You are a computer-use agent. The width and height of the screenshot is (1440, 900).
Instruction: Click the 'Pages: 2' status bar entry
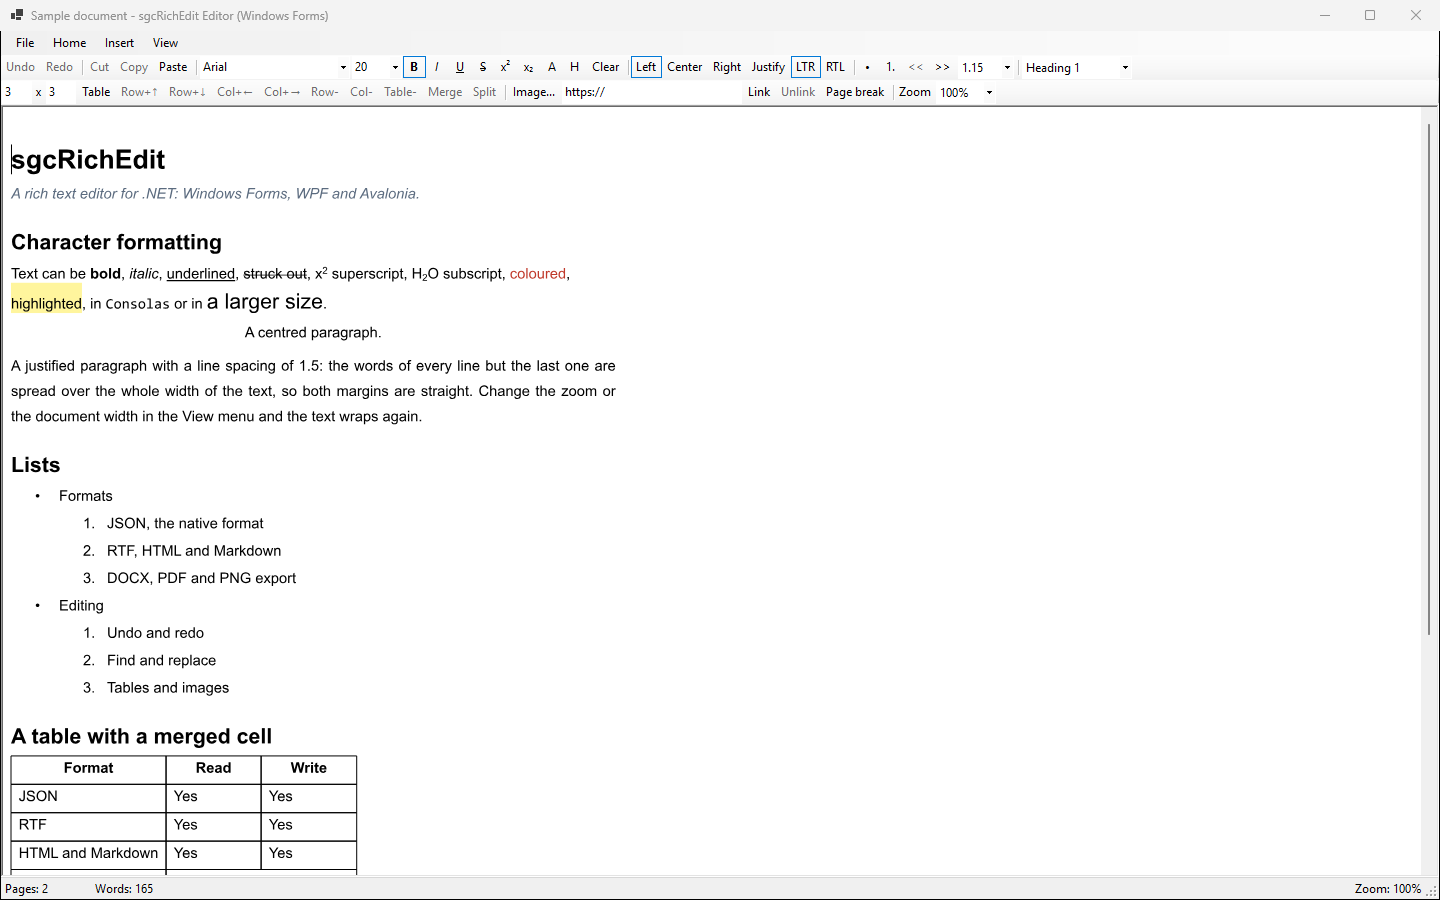click(27, 889)
